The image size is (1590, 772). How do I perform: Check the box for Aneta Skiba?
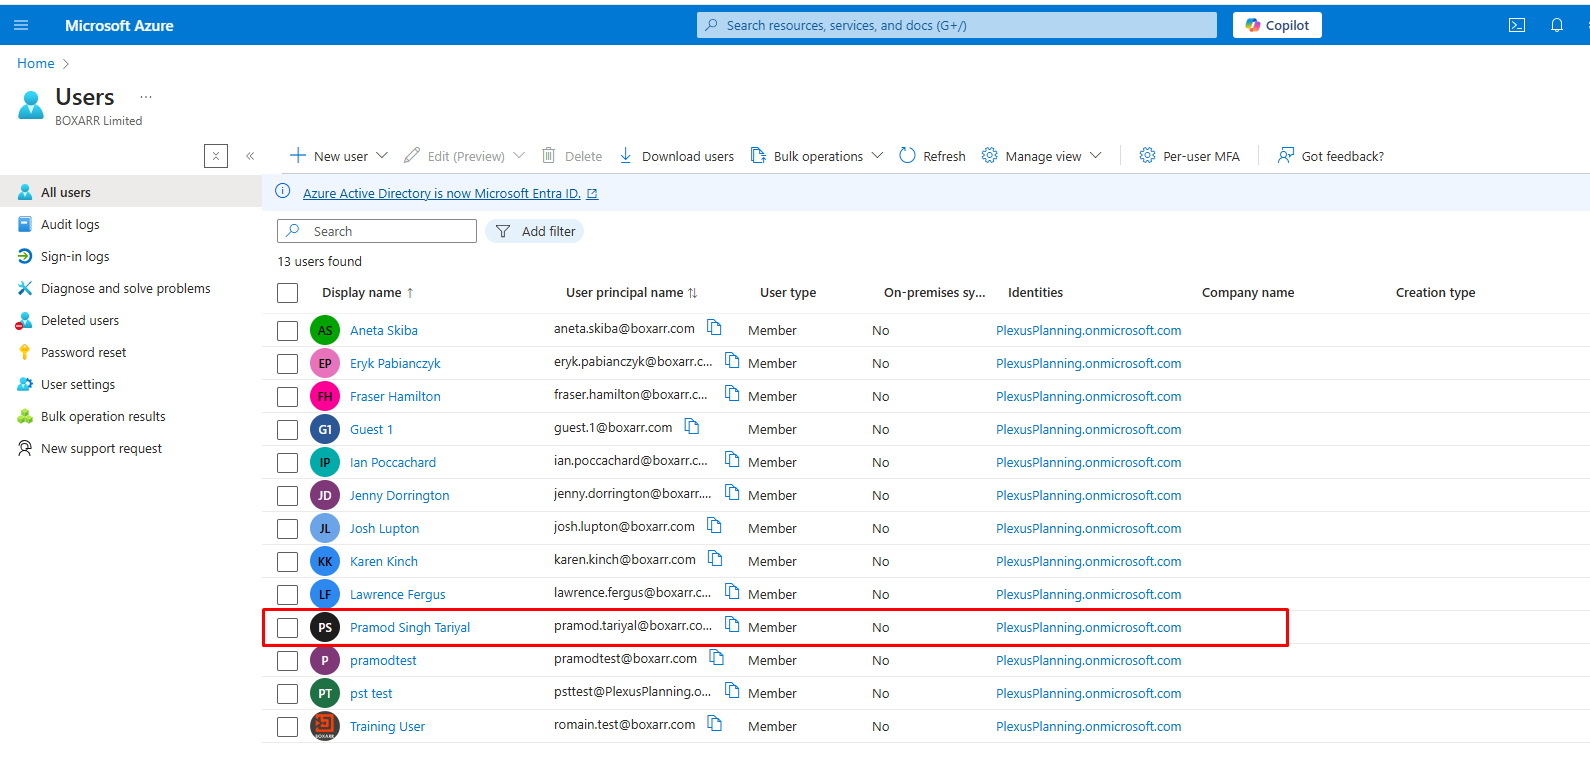pos(288,331)
